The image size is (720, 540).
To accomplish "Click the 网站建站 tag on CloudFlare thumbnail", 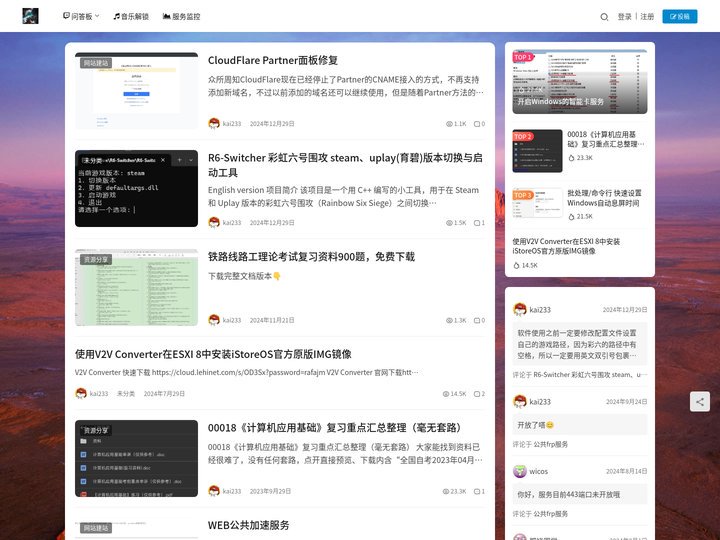I will [96, 63].
